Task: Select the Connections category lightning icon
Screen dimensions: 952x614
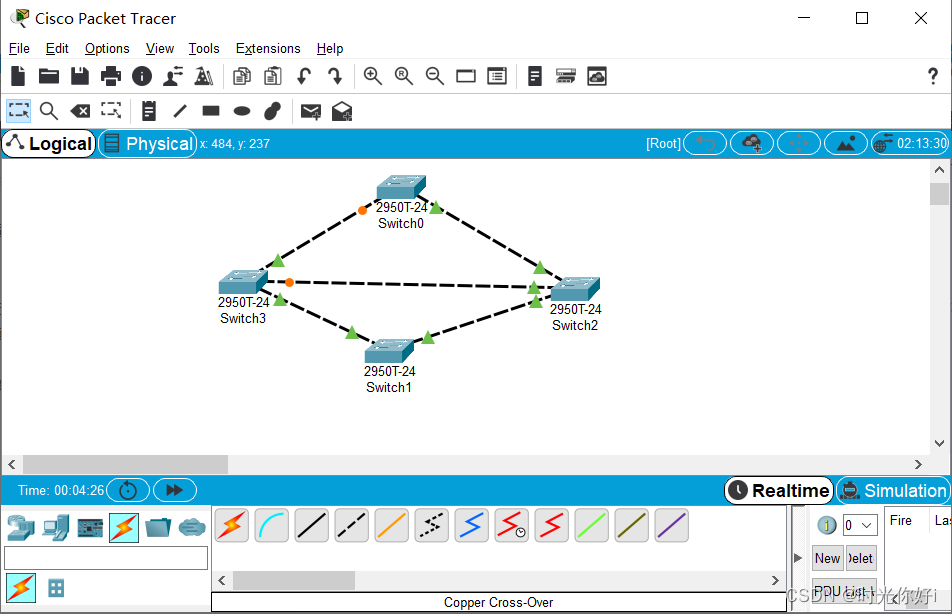Action: point(124,527)
